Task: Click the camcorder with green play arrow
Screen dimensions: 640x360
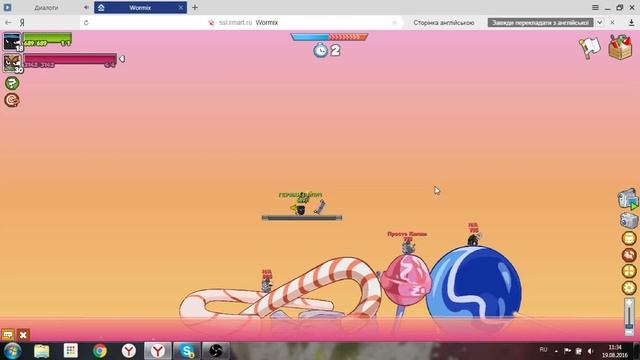Action: 628,199
